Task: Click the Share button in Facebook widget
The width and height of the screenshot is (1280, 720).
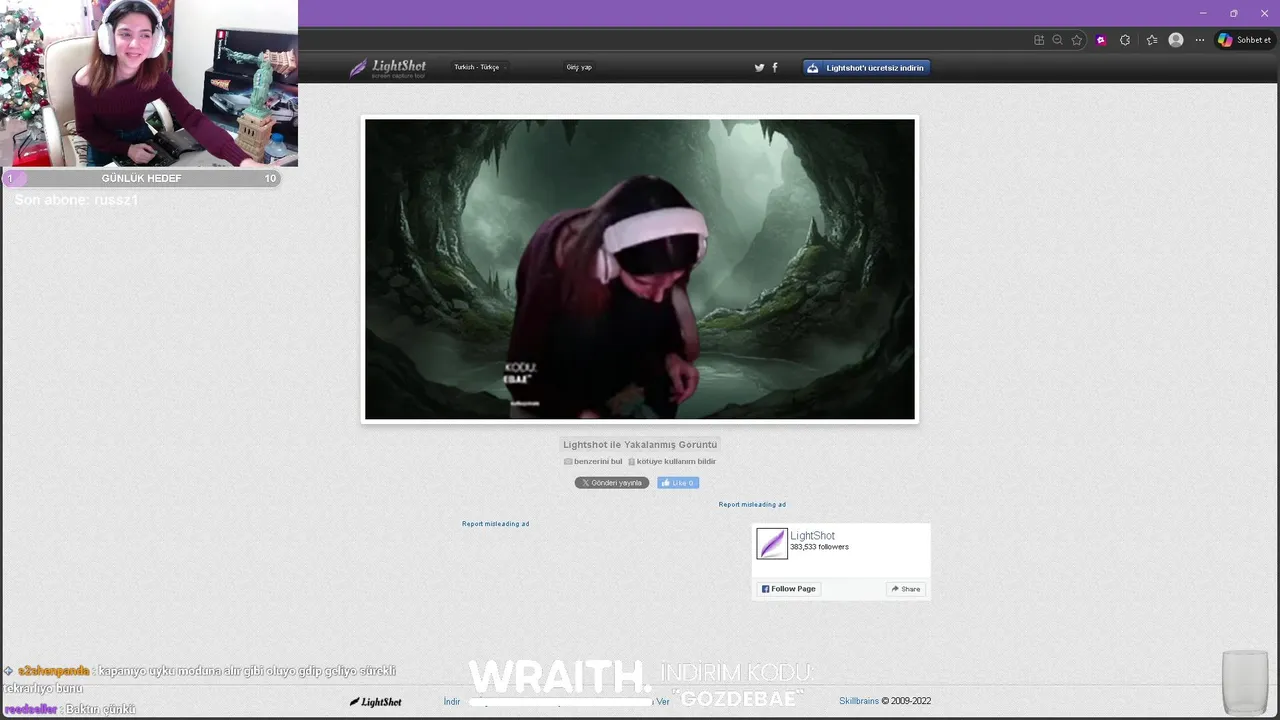Action: pos(906,589)
